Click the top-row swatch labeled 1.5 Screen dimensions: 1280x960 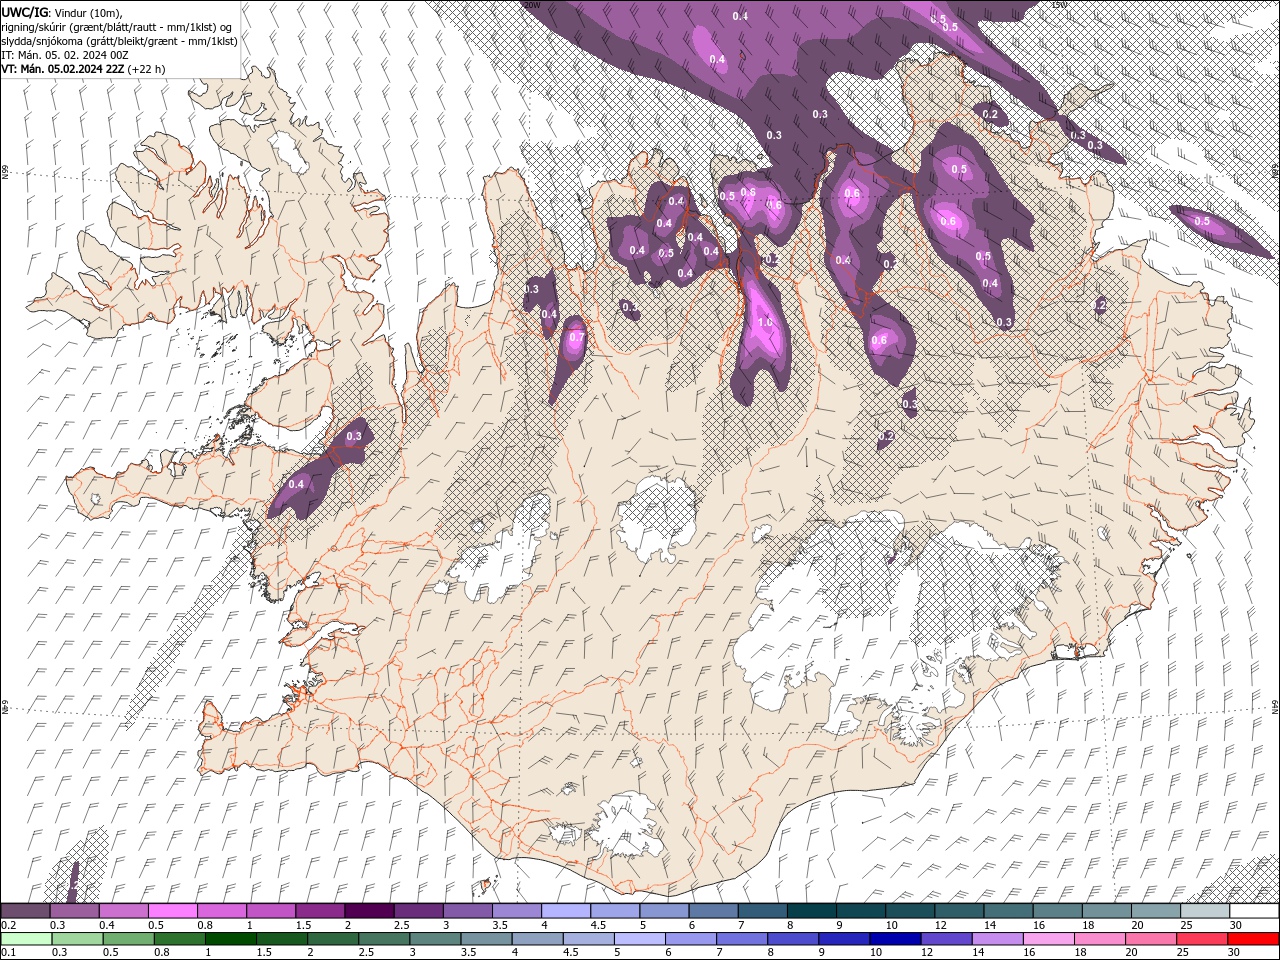(320, 911)
